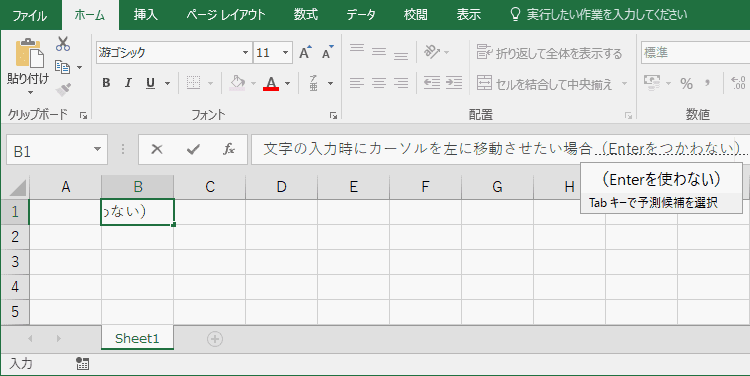
Task: Click セルを結合して中央揃え merge button
Action: pos(545,84)
